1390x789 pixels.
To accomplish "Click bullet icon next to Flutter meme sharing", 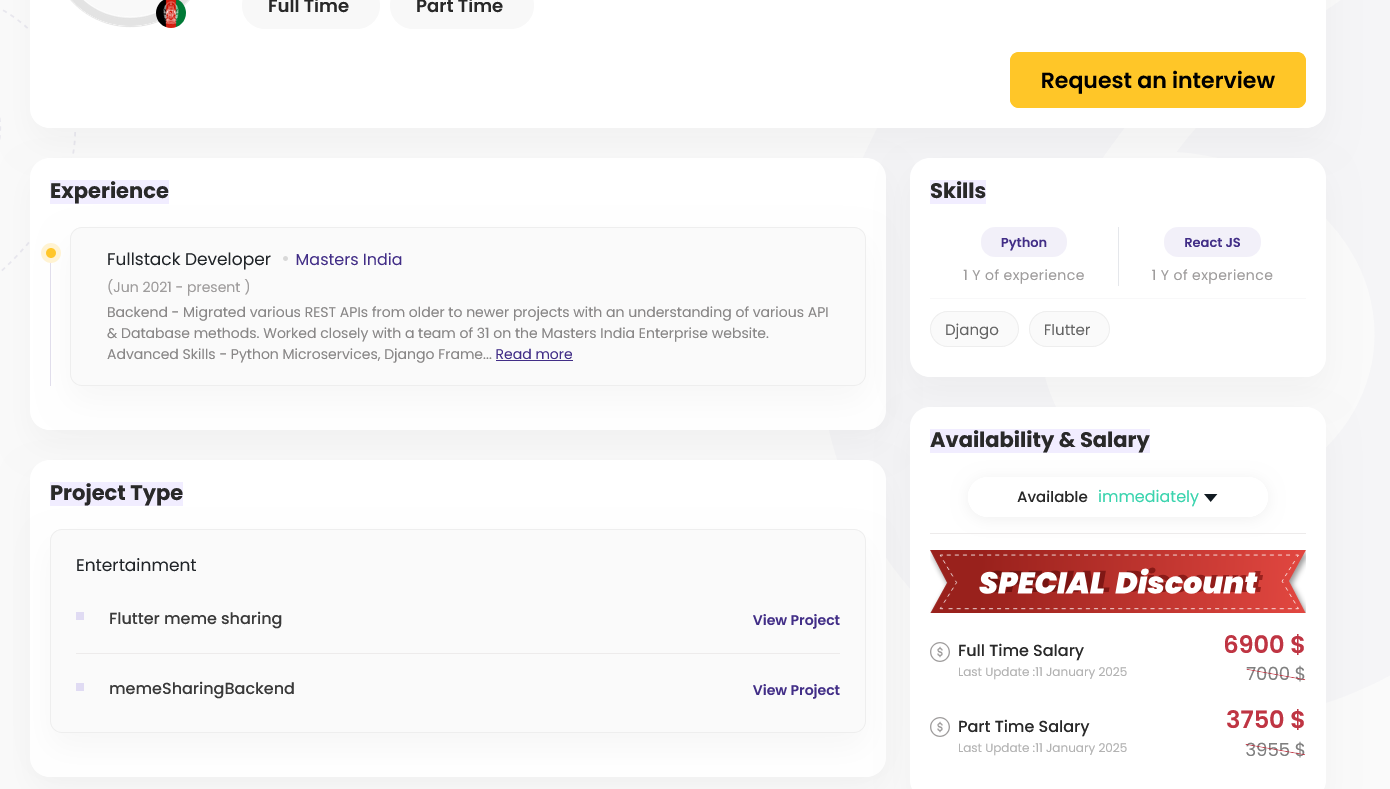I will pyautogui.click(x=80, y=616).
